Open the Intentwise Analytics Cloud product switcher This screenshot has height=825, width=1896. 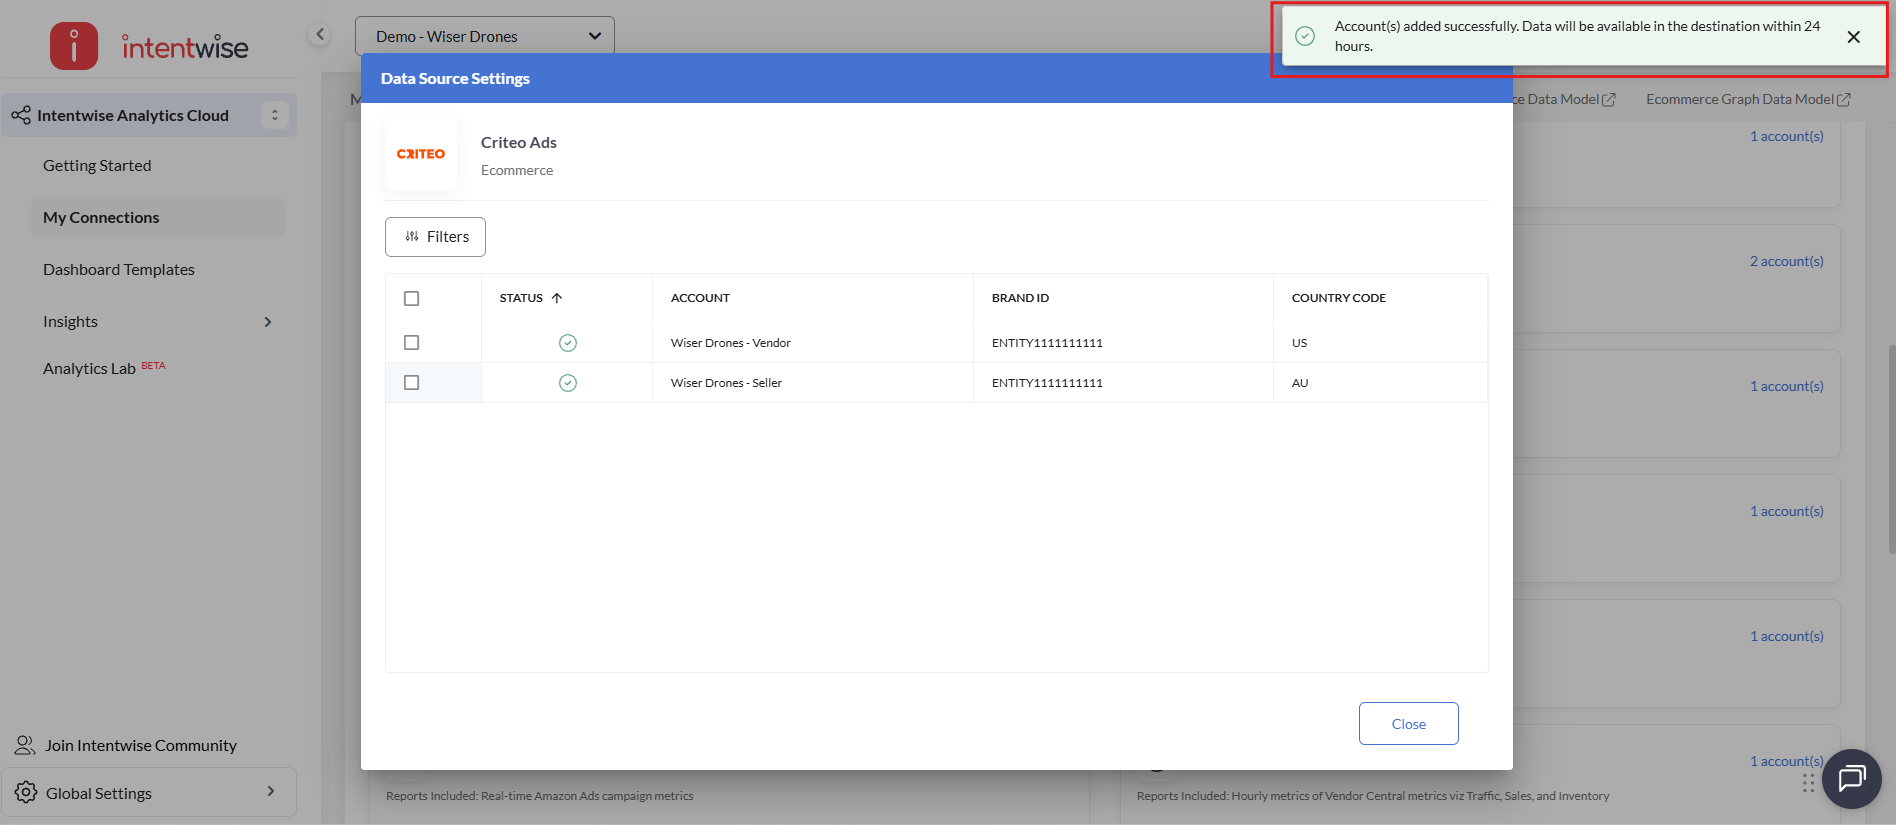click(x=275, y=116)
